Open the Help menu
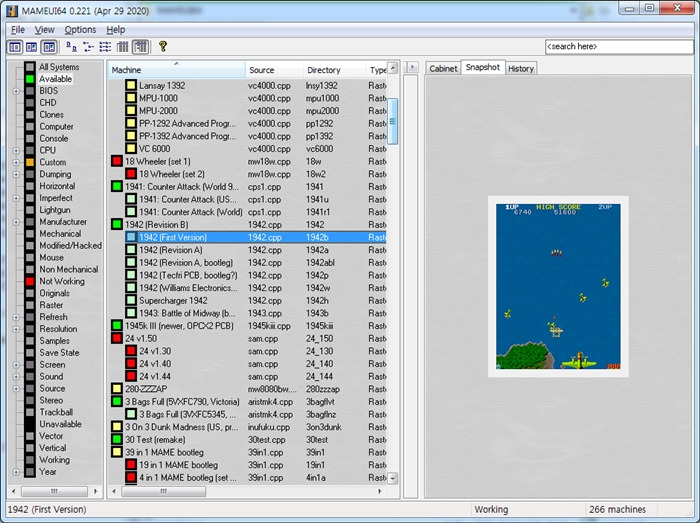This screenshot has width=700, height=523. click(x=116, y=30)
